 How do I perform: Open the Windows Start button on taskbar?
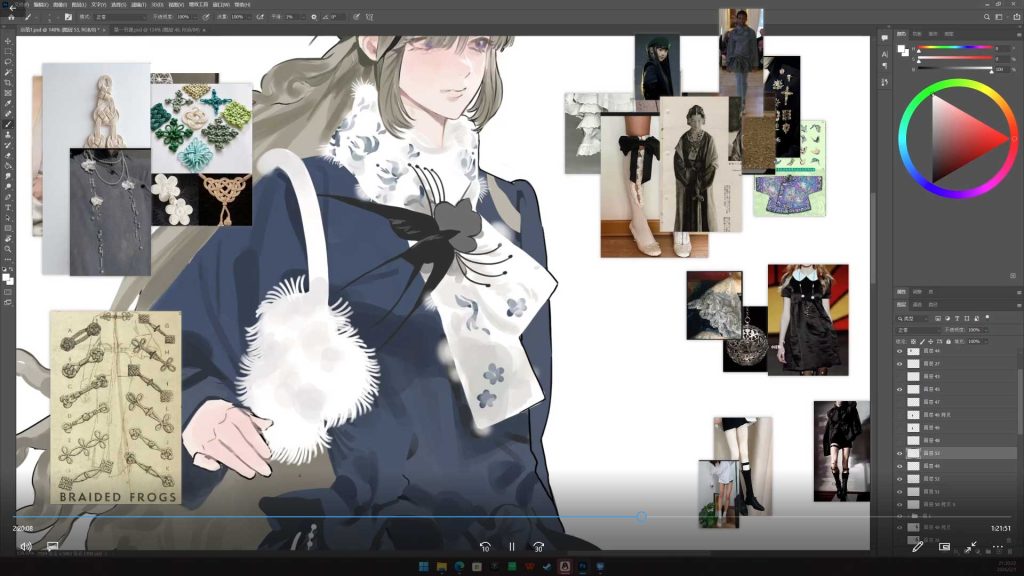(x=424, y=568)
